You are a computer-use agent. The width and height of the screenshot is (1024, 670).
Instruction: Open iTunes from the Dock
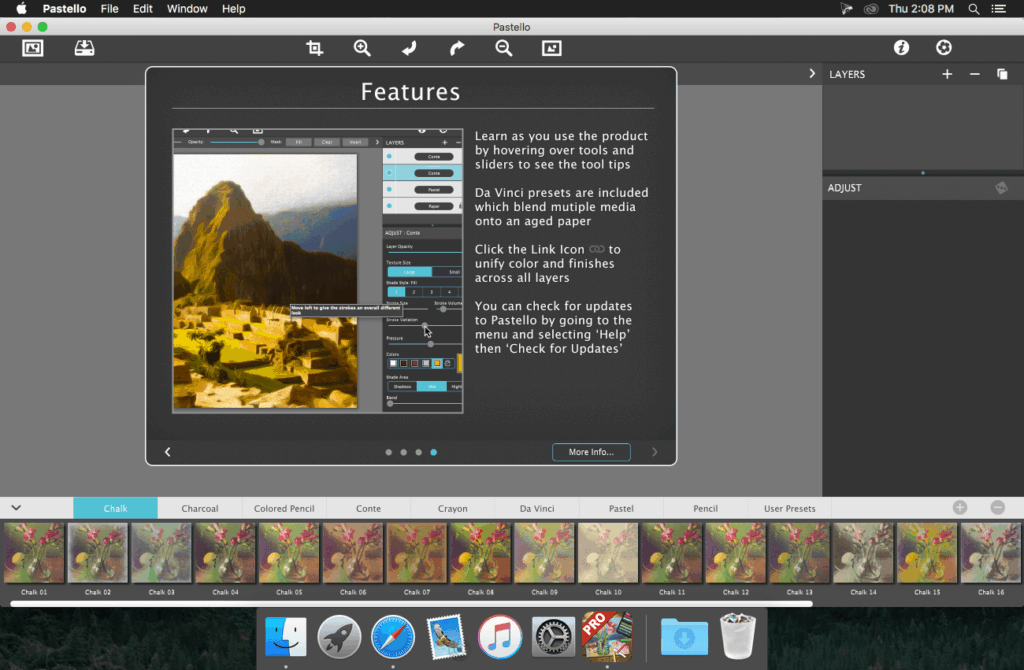click(x=500, y=636)
